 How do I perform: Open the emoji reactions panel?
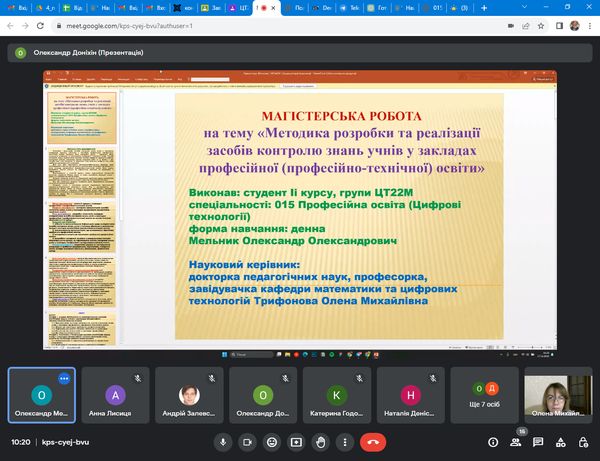pyautogui.click(x=271, y=441)
